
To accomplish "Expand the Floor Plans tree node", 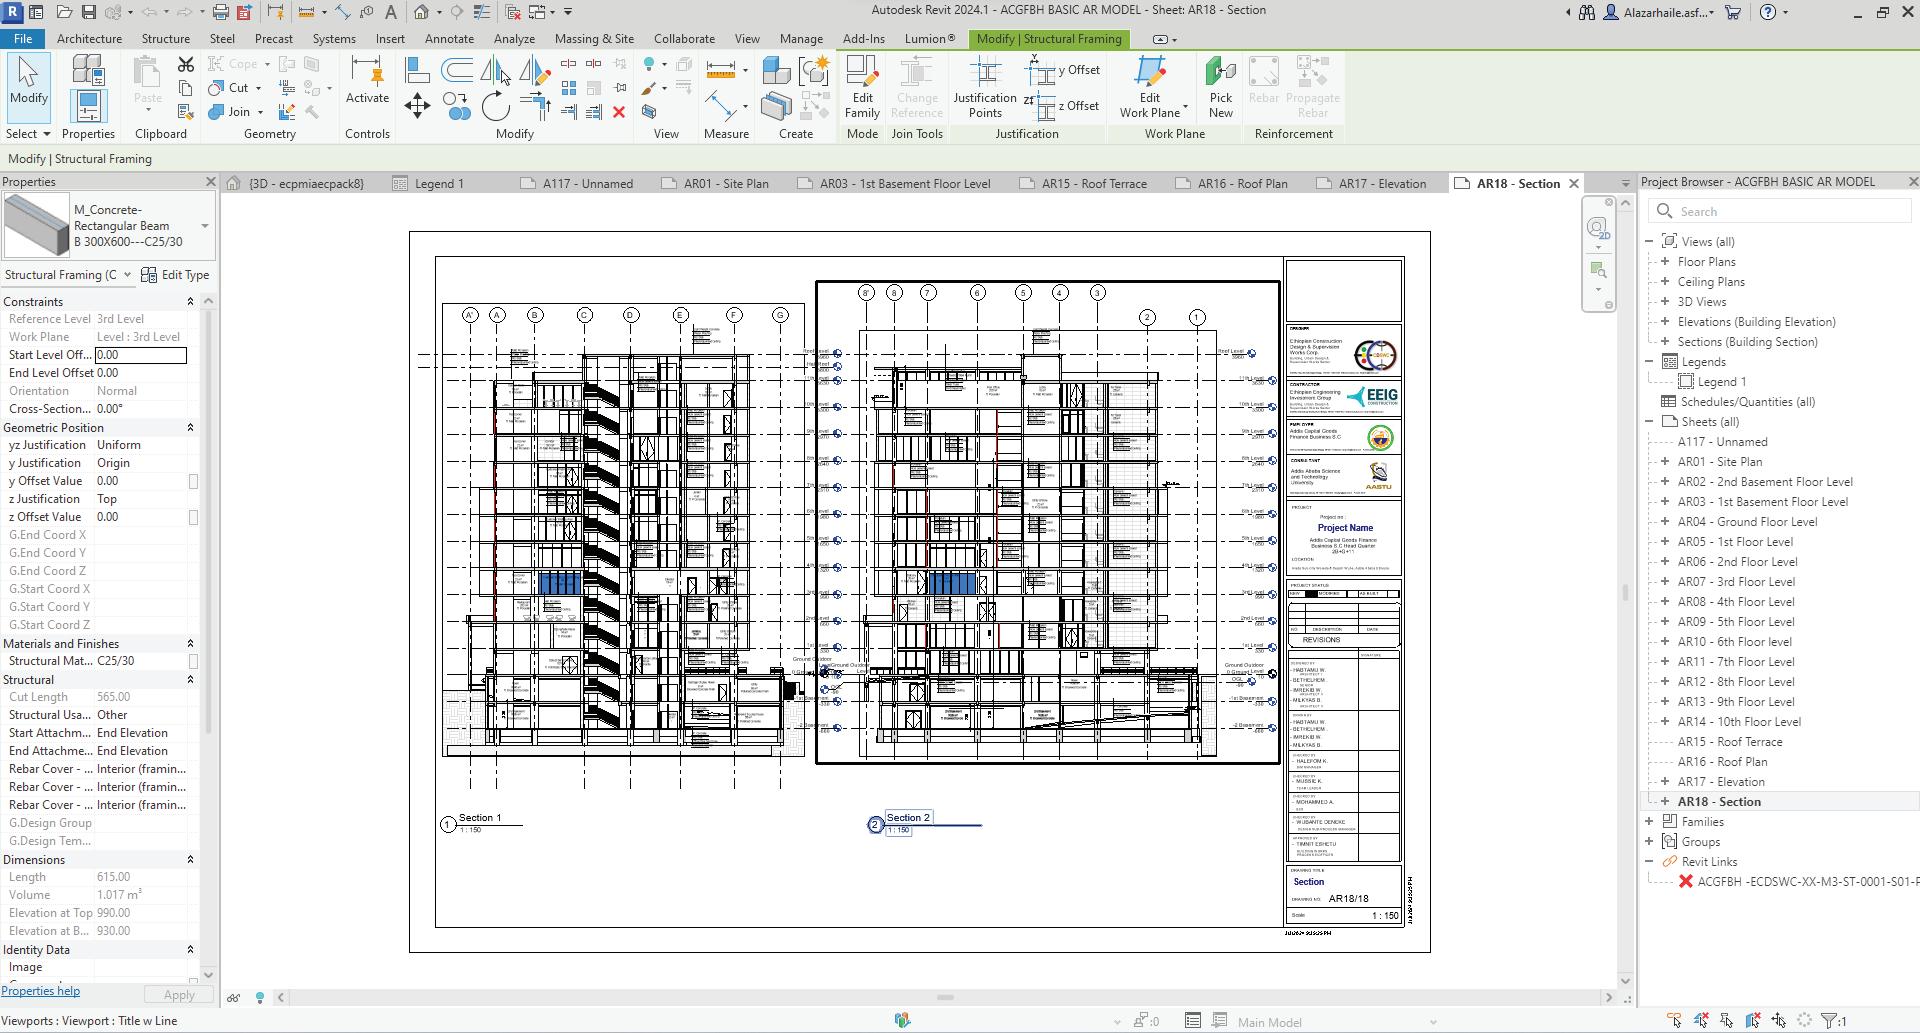I will coord(1665,262).
